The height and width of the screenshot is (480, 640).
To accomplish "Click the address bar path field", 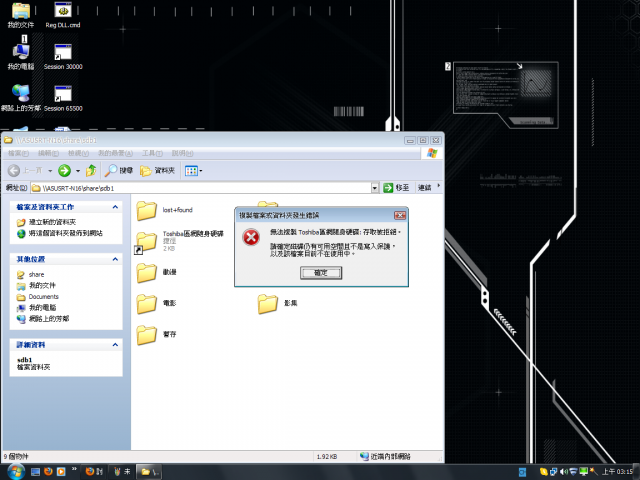I will click(201, 188).
